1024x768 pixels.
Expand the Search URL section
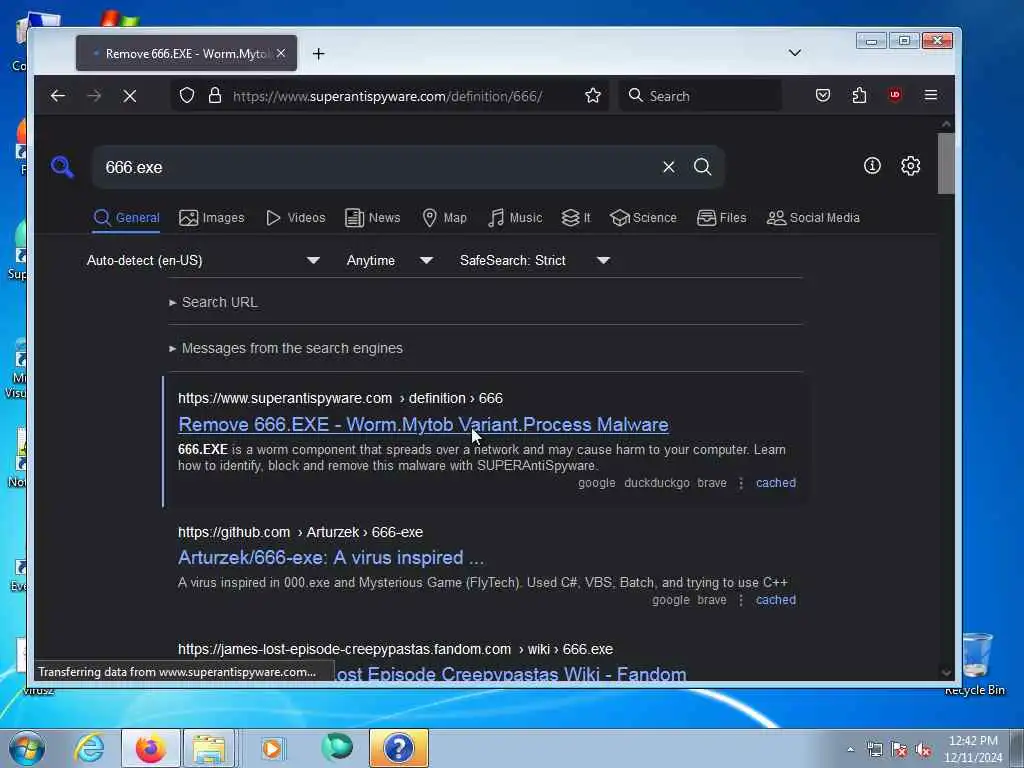214,302
